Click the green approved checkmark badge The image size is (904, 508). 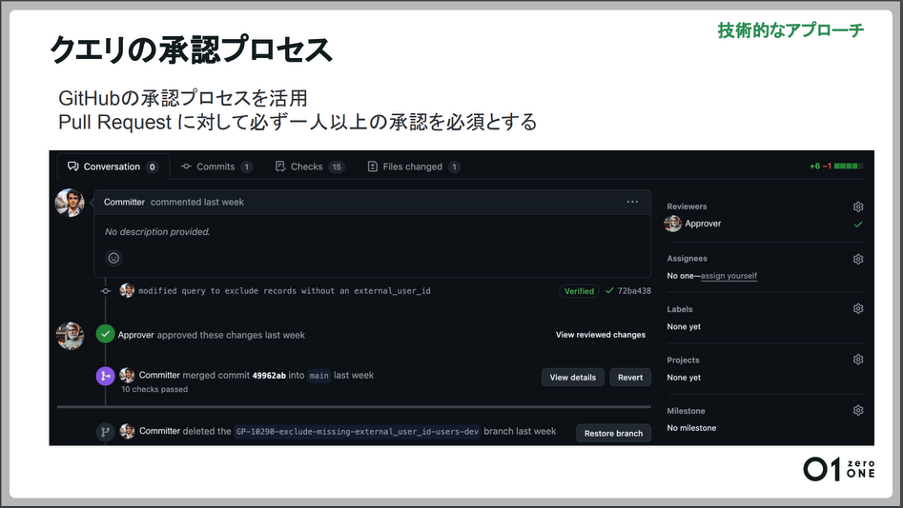pyautogui.click(x=105, y=334)
